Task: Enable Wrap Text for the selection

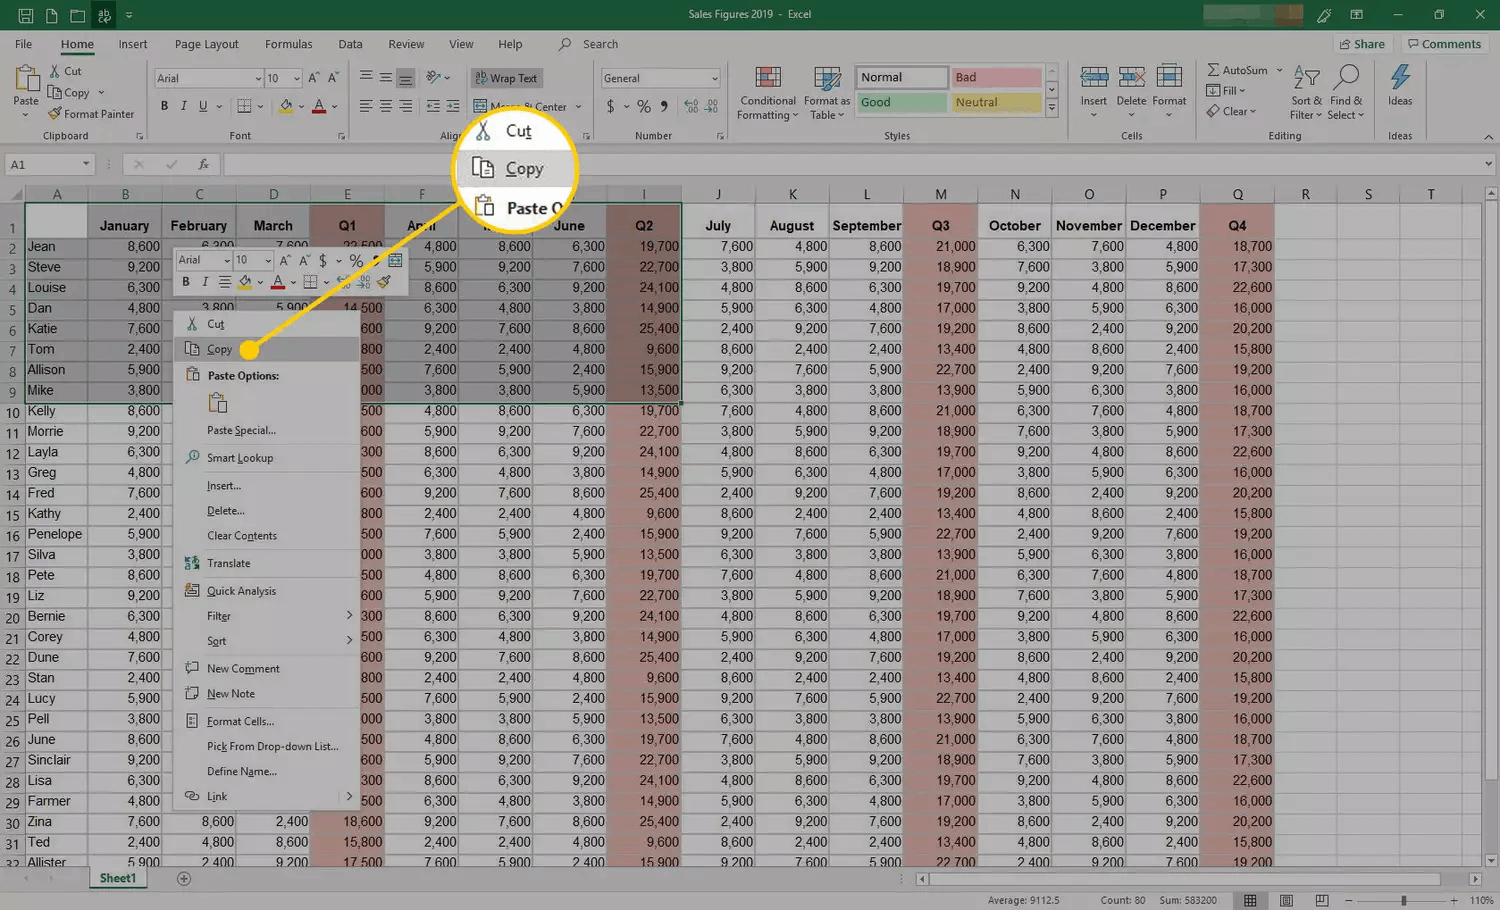Action: (506, 78)
